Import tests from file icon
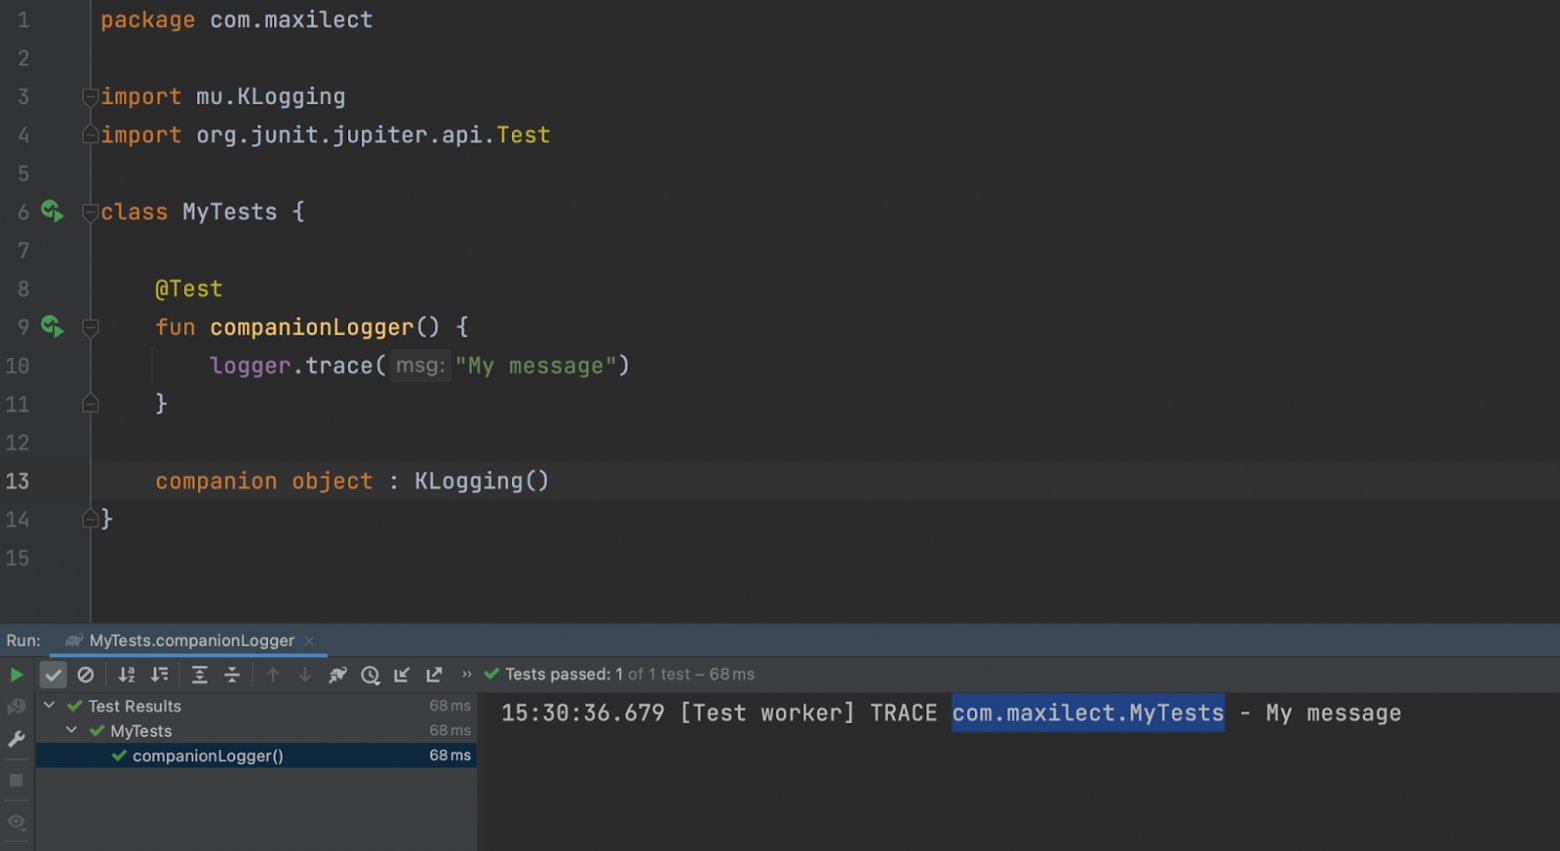 402,675
